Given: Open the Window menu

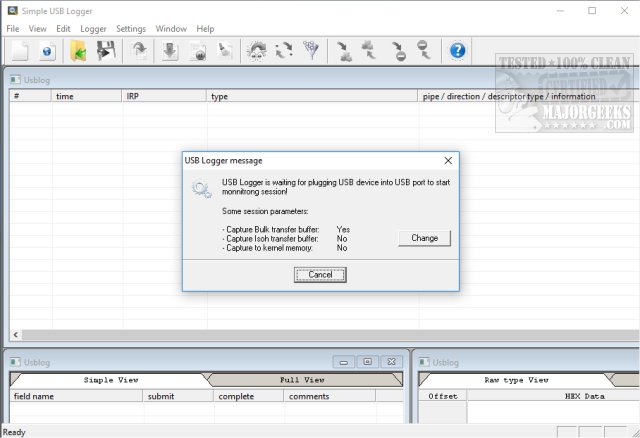Looking at the screenshot, I should pos(171,29).
